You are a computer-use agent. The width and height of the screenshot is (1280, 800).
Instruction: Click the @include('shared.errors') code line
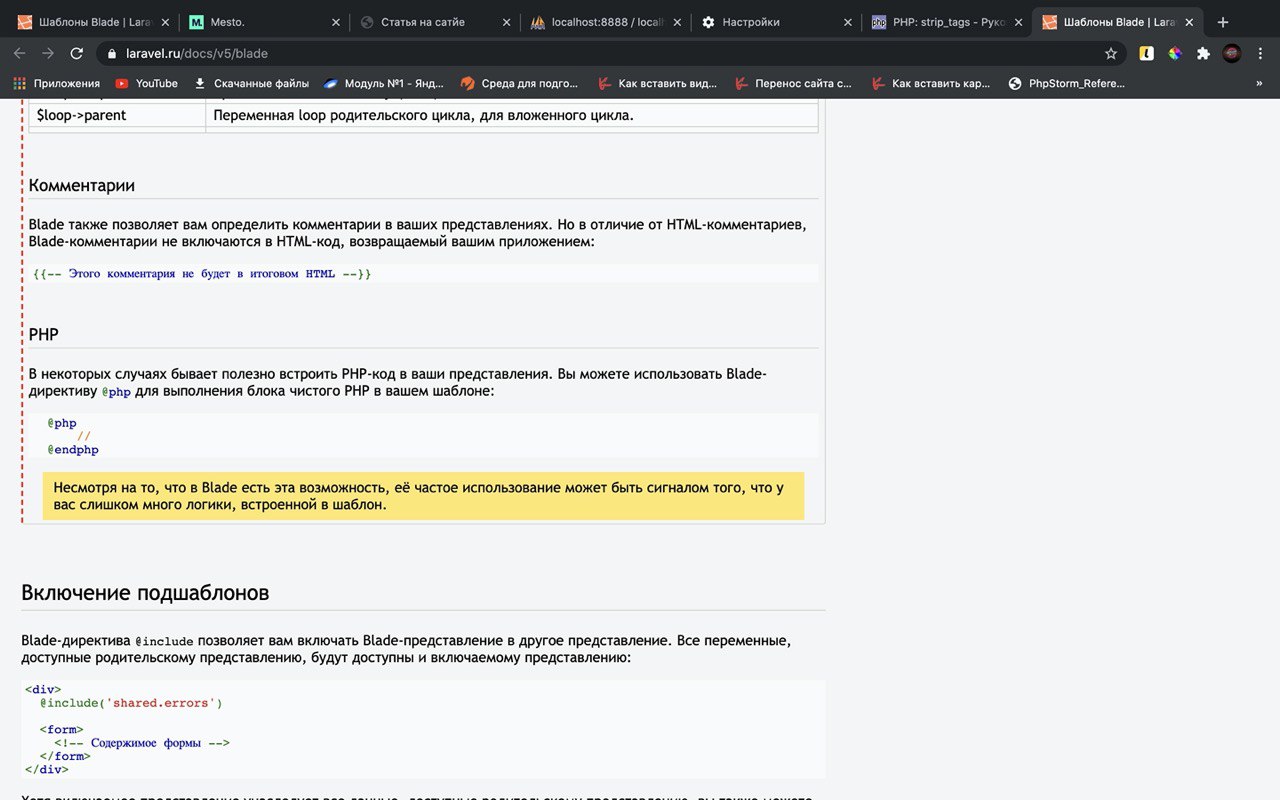pos(131,703)
